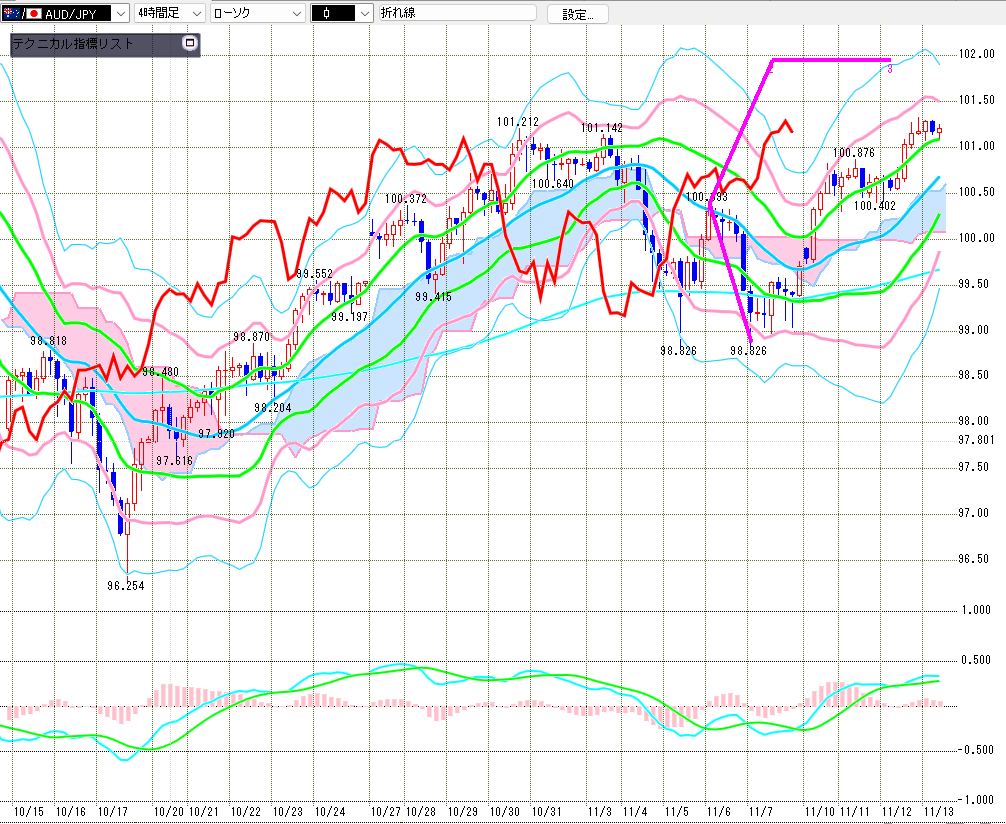Open the ローソク chart type dropdown

[296, 14]
